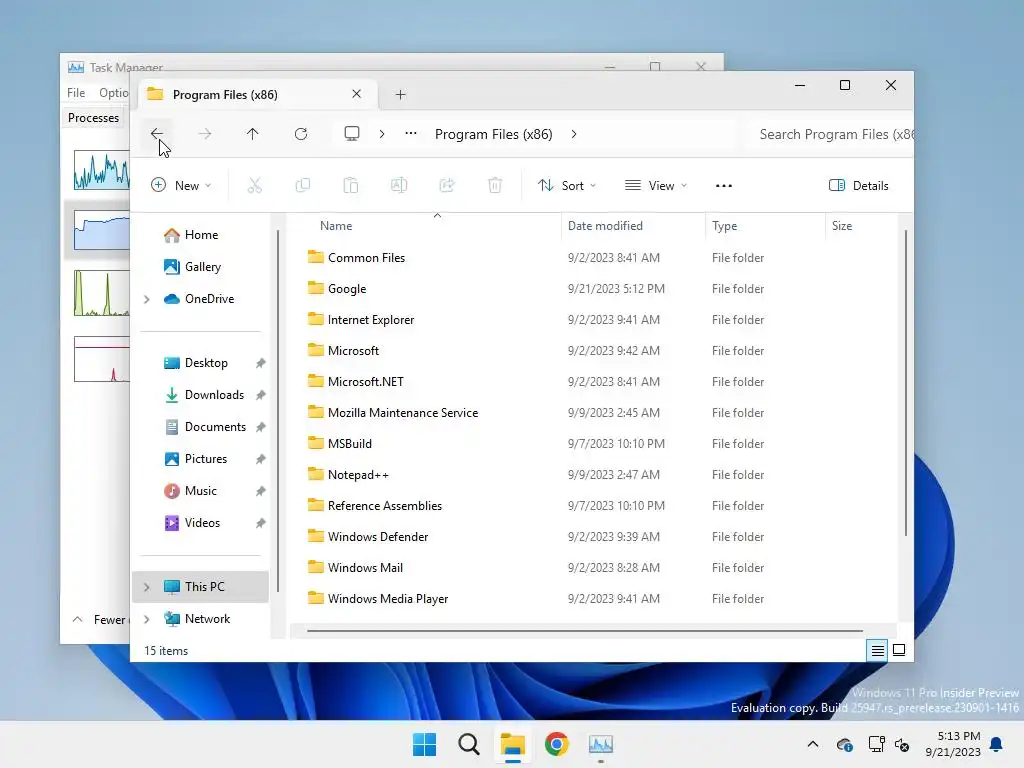Select the Windows Defender folder
The height and width of the screenshot is (768, 1024).
click(378, 537)
